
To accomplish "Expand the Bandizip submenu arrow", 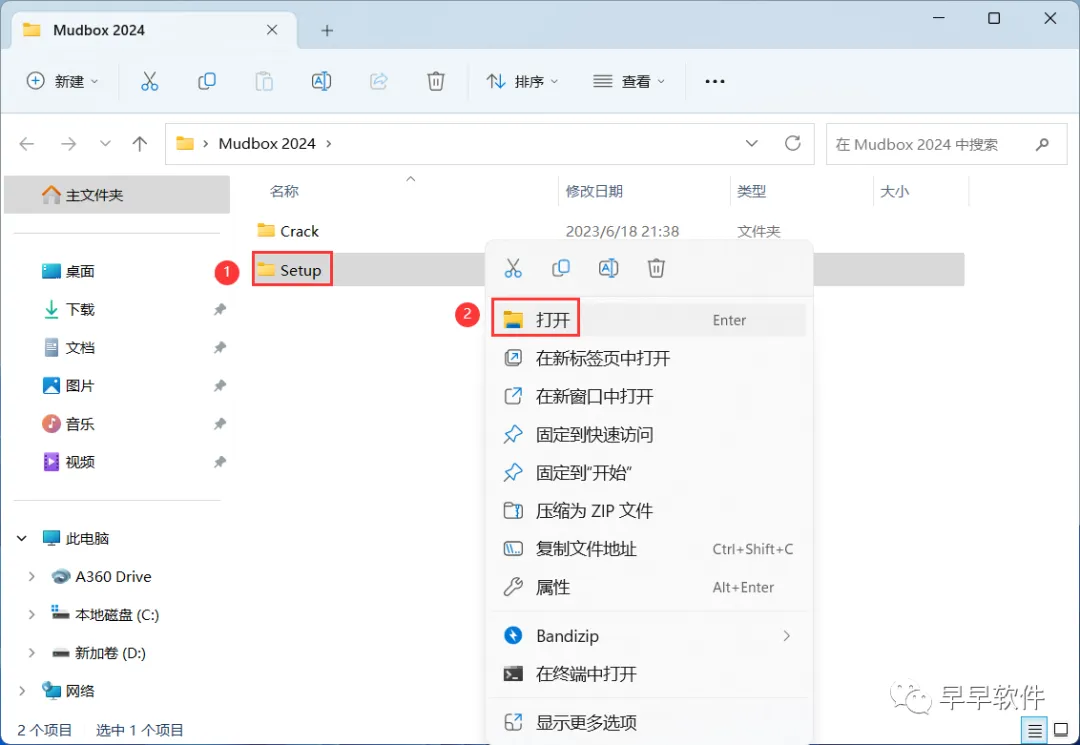I will point(787,636).
